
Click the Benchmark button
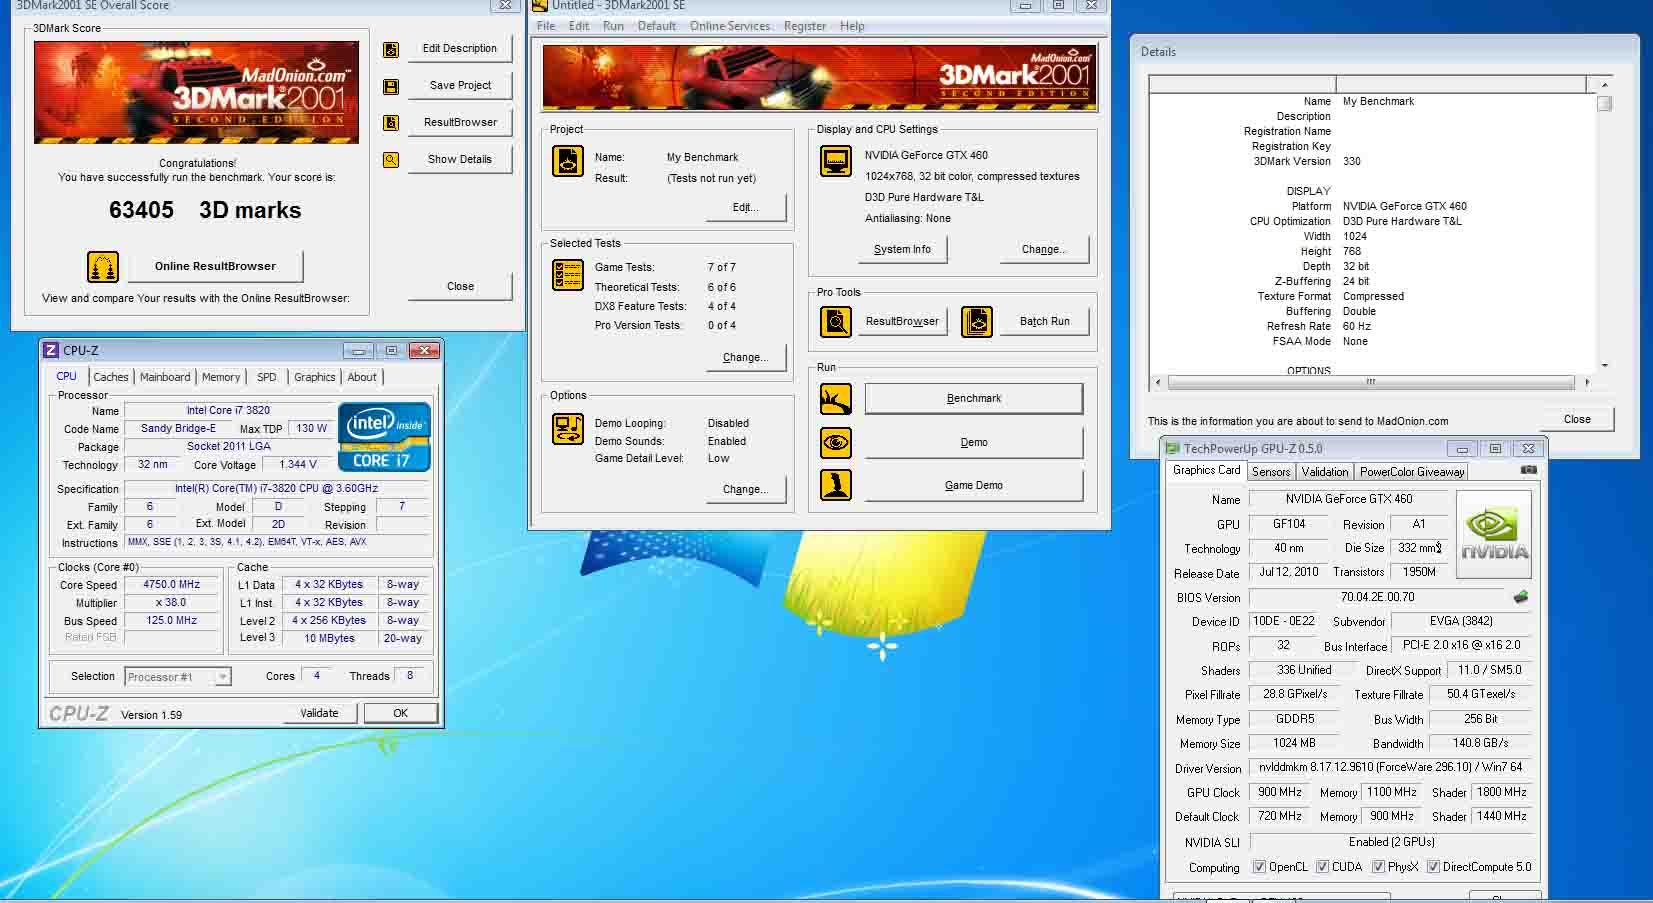coord(974,398)
